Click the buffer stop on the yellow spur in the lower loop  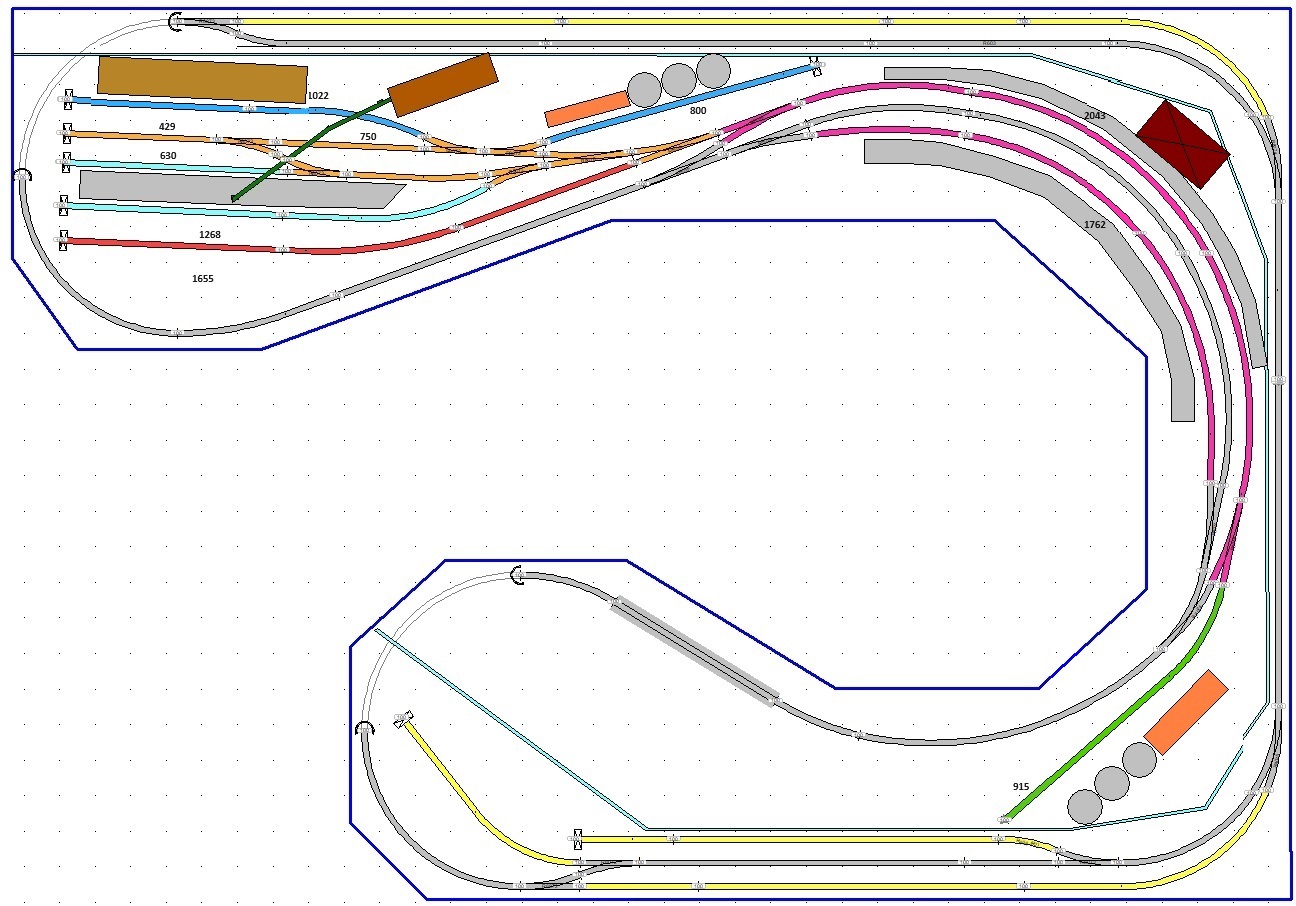404,719
